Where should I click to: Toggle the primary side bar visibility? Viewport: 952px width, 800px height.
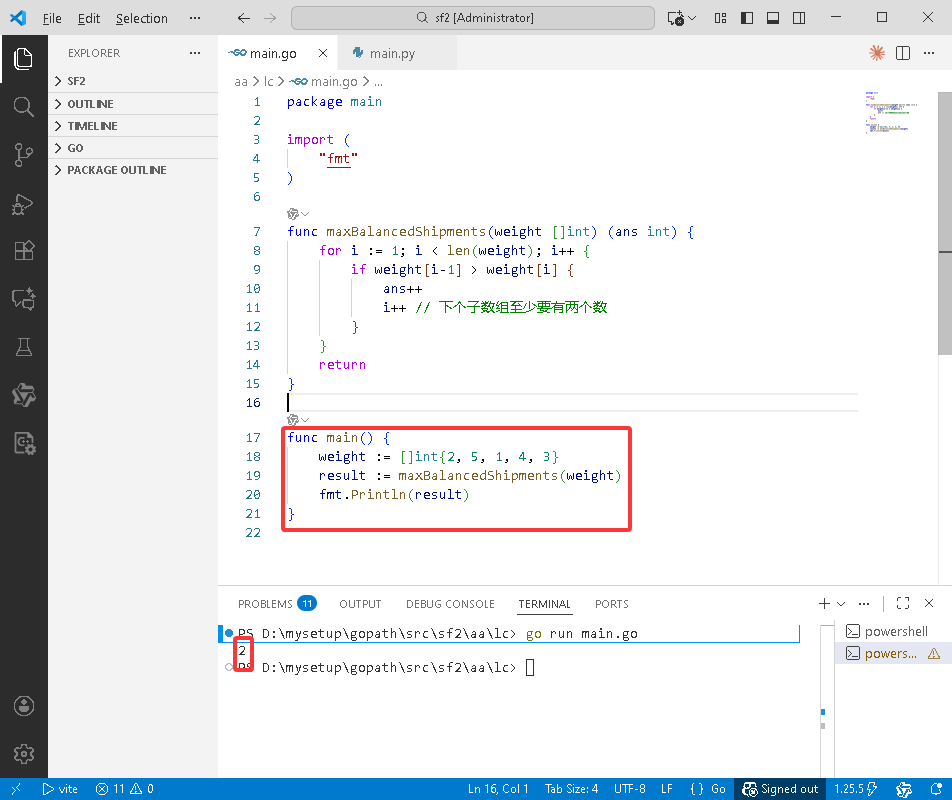[x=747, y=18]
